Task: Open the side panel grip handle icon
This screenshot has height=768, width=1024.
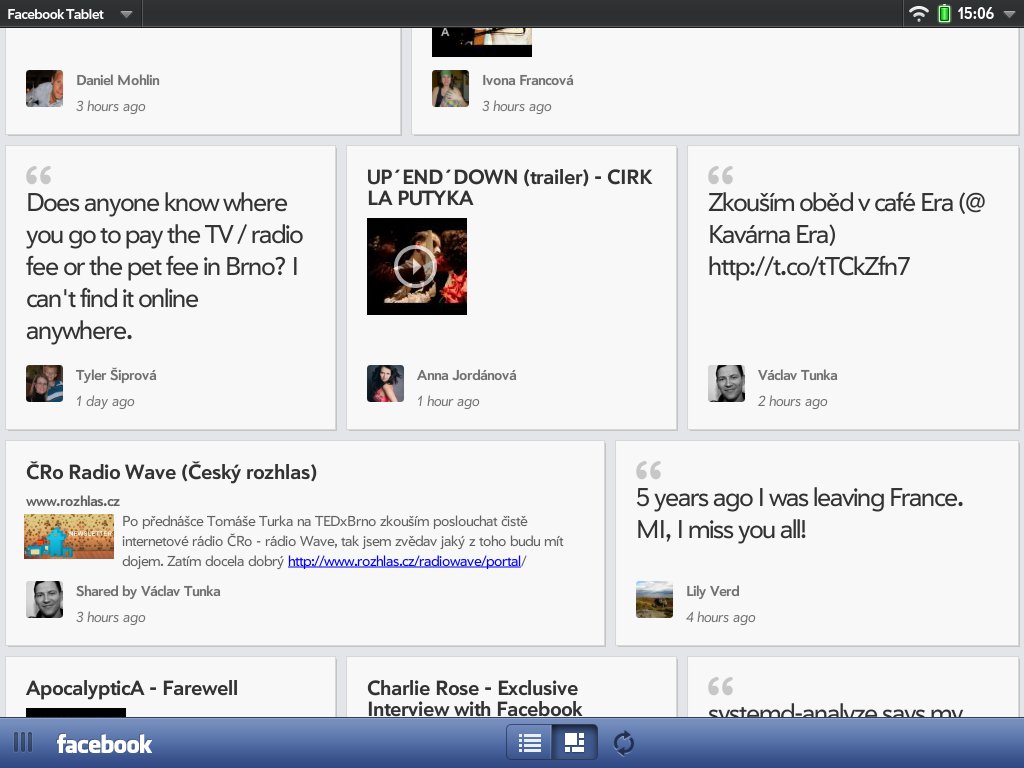Action: coord(23,743)
